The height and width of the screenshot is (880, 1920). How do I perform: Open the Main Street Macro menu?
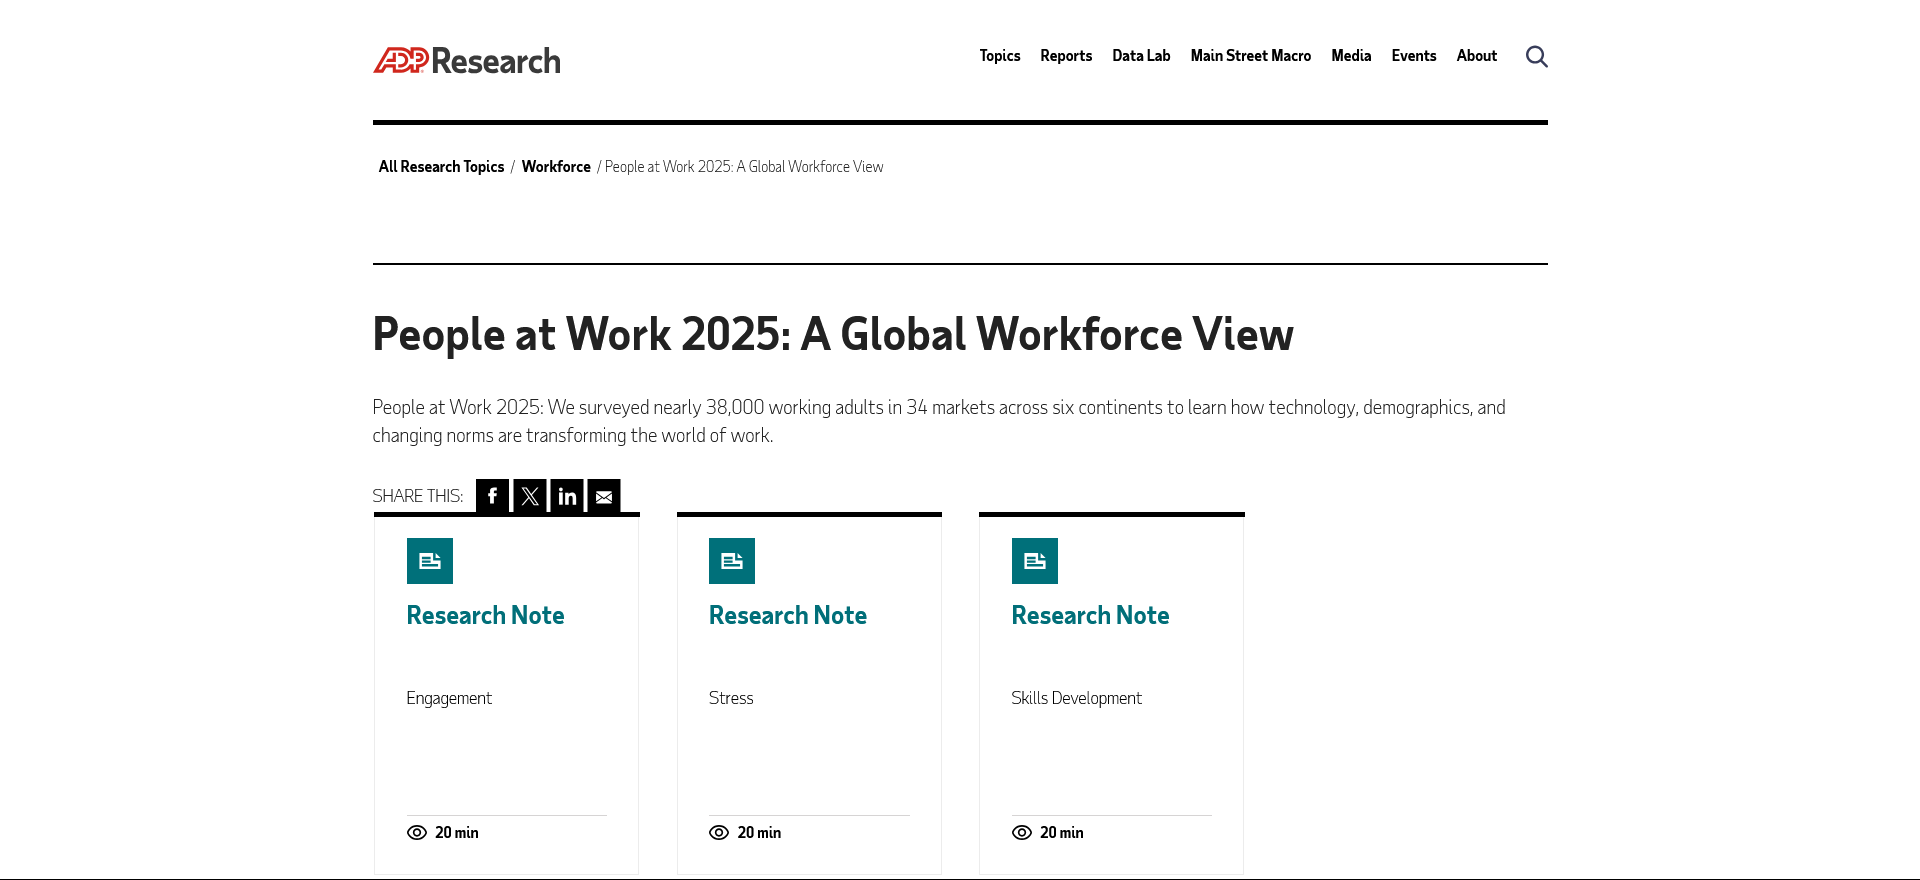point(1251,56)
